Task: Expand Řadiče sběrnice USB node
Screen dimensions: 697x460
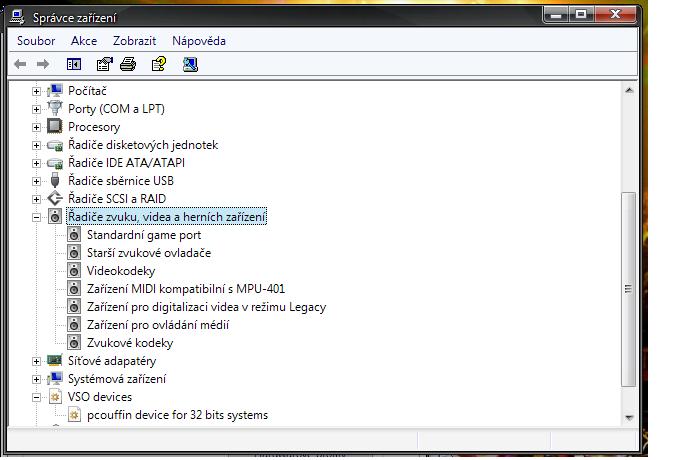Action: tap(36, 181)
